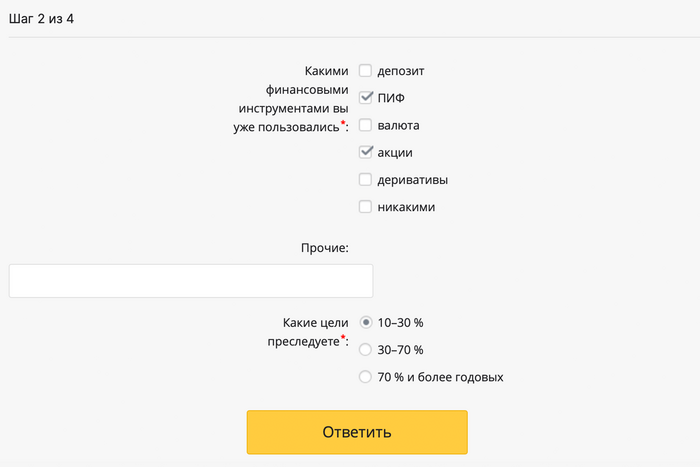Click the депозит label text
This screenshot has width=700, height=467.
coord(402,71)
